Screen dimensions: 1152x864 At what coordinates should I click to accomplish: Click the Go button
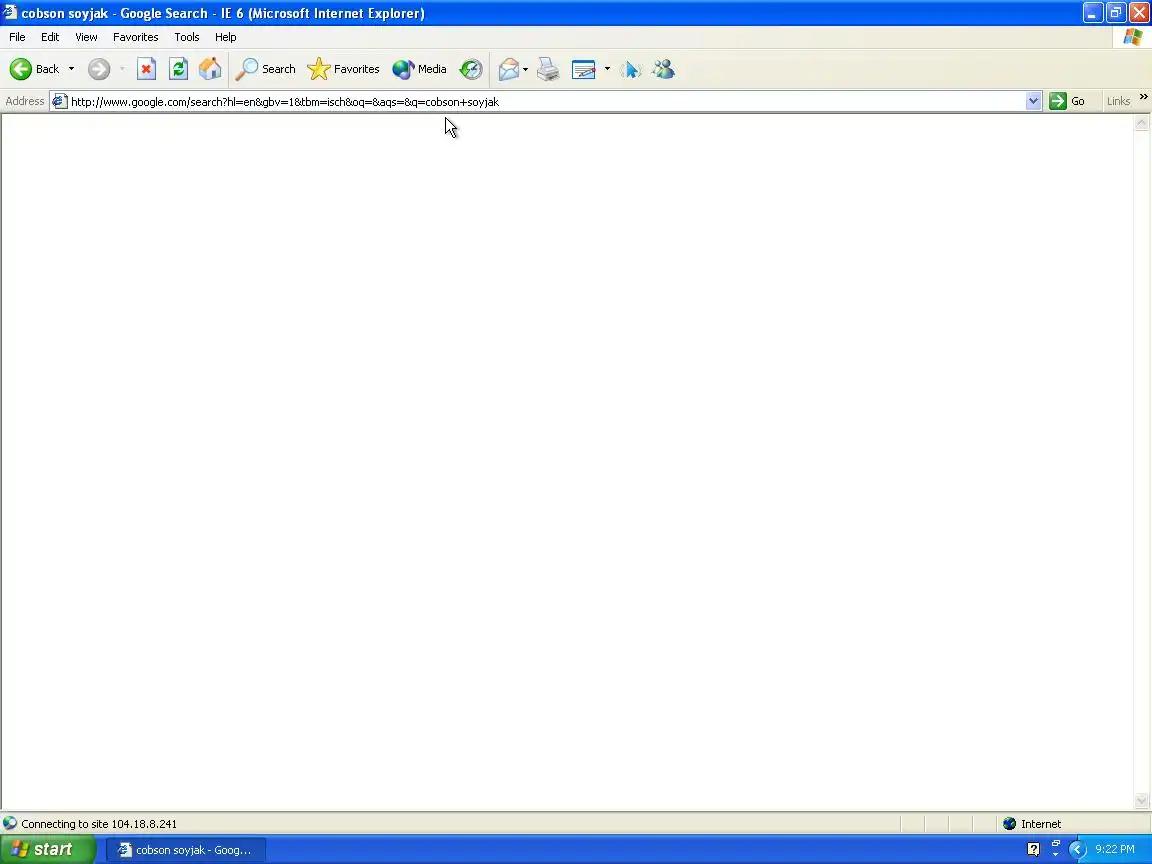pyautogui.click(x=1068, y=101)
